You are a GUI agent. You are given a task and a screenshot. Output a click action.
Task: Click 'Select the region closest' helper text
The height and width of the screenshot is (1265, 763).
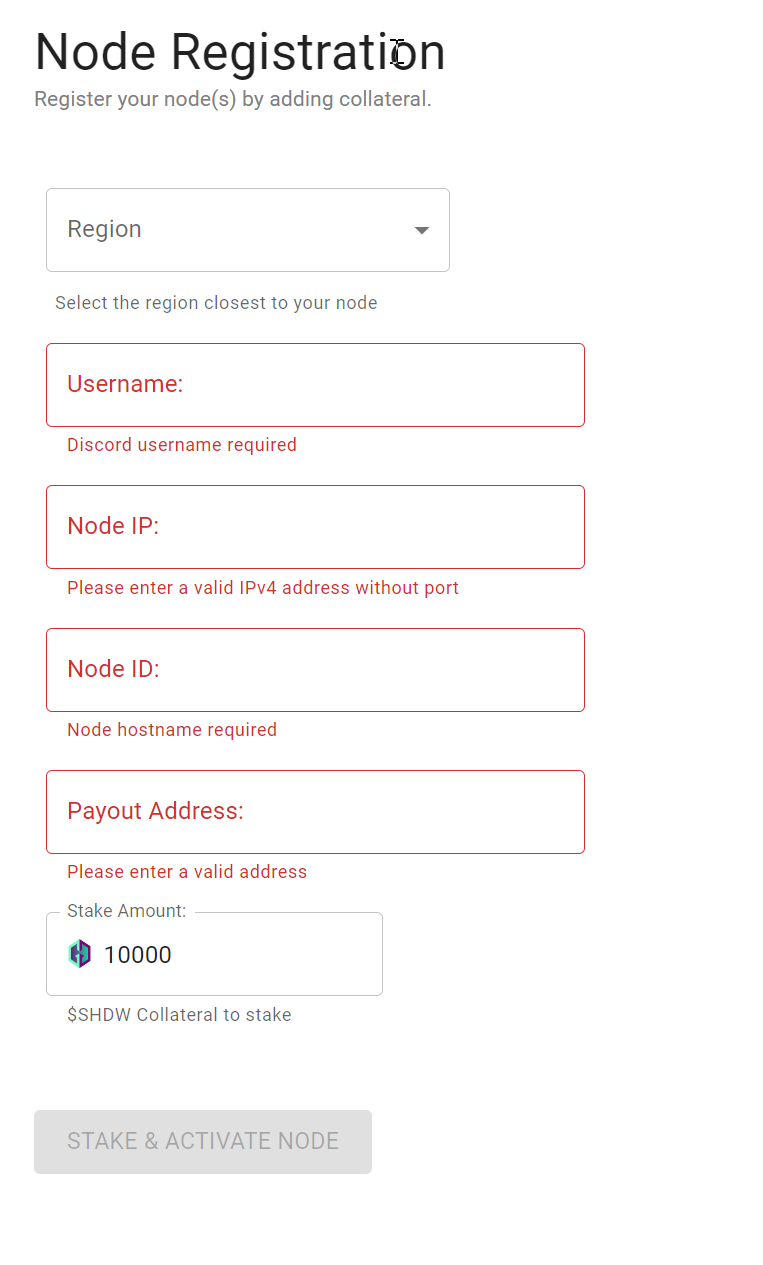(x=216, y=303)
